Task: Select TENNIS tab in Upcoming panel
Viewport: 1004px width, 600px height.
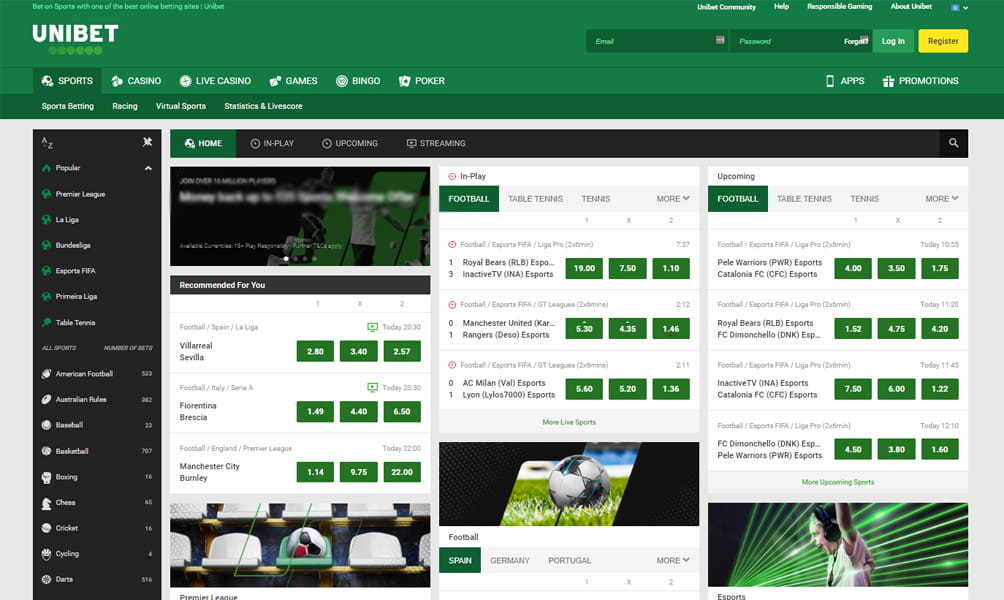Action: pos(864,199)
